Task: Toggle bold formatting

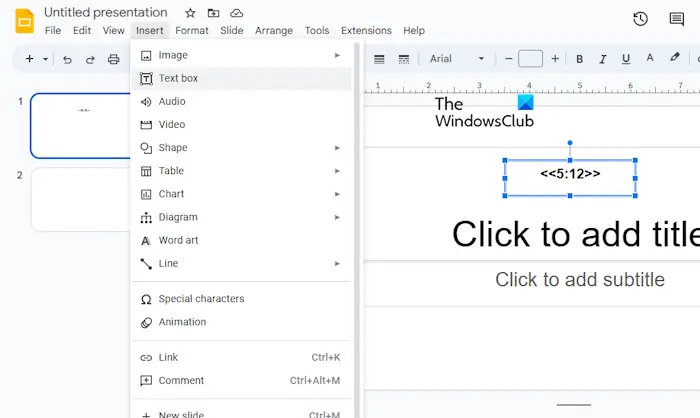Action: 579,59
